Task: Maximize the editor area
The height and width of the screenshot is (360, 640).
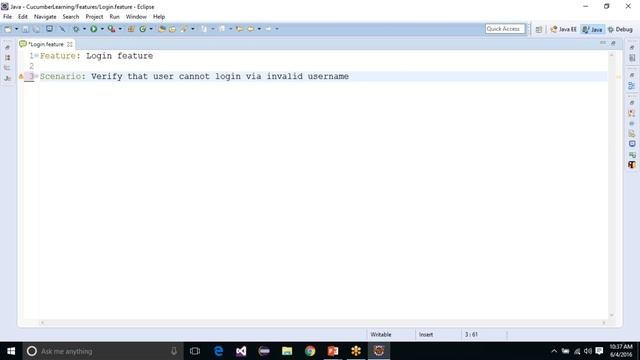Action: tap(613, 43)
